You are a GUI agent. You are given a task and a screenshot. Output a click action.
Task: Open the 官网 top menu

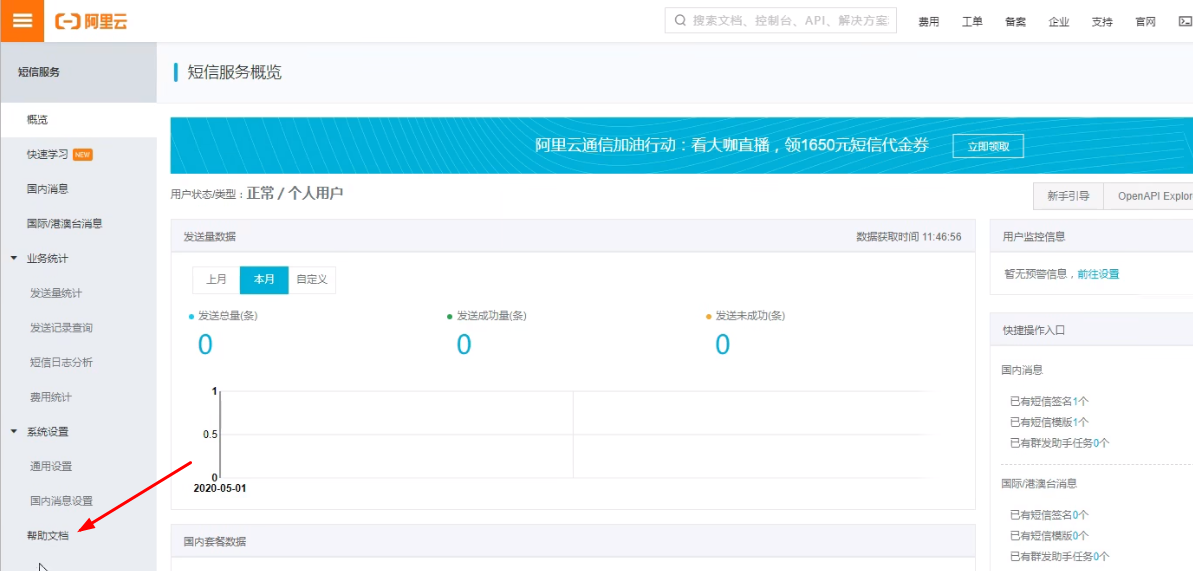click(x=1145, y=22)
